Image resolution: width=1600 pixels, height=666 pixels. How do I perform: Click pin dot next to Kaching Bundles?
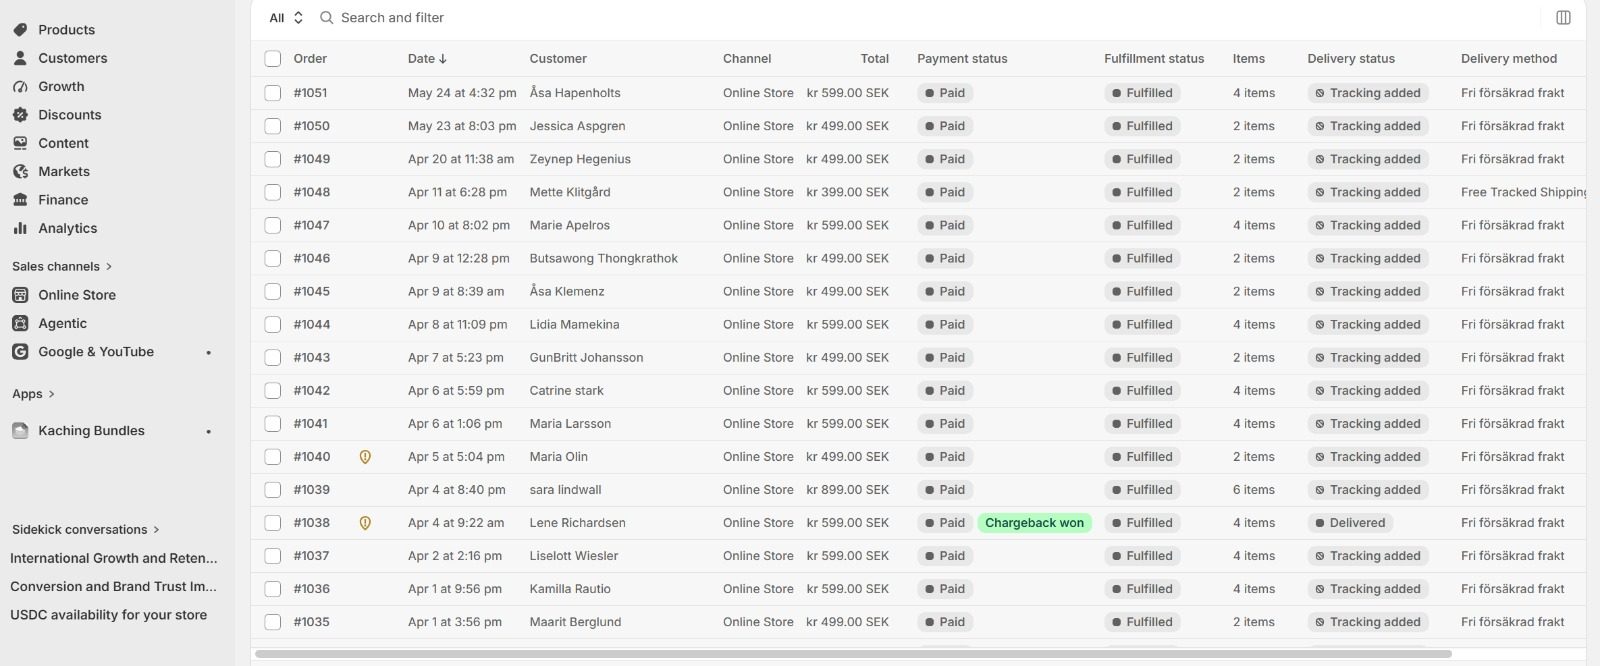(x=208, y=432)
